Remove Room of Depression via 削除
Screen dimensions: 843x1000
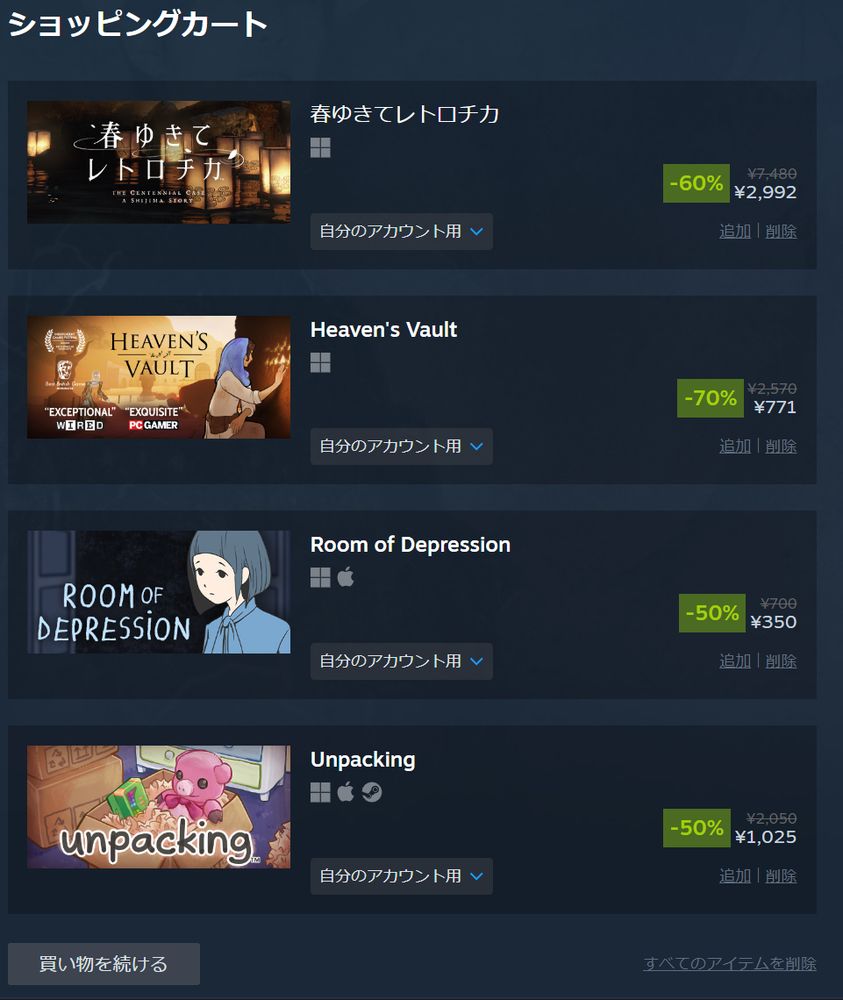coord(781,661)
